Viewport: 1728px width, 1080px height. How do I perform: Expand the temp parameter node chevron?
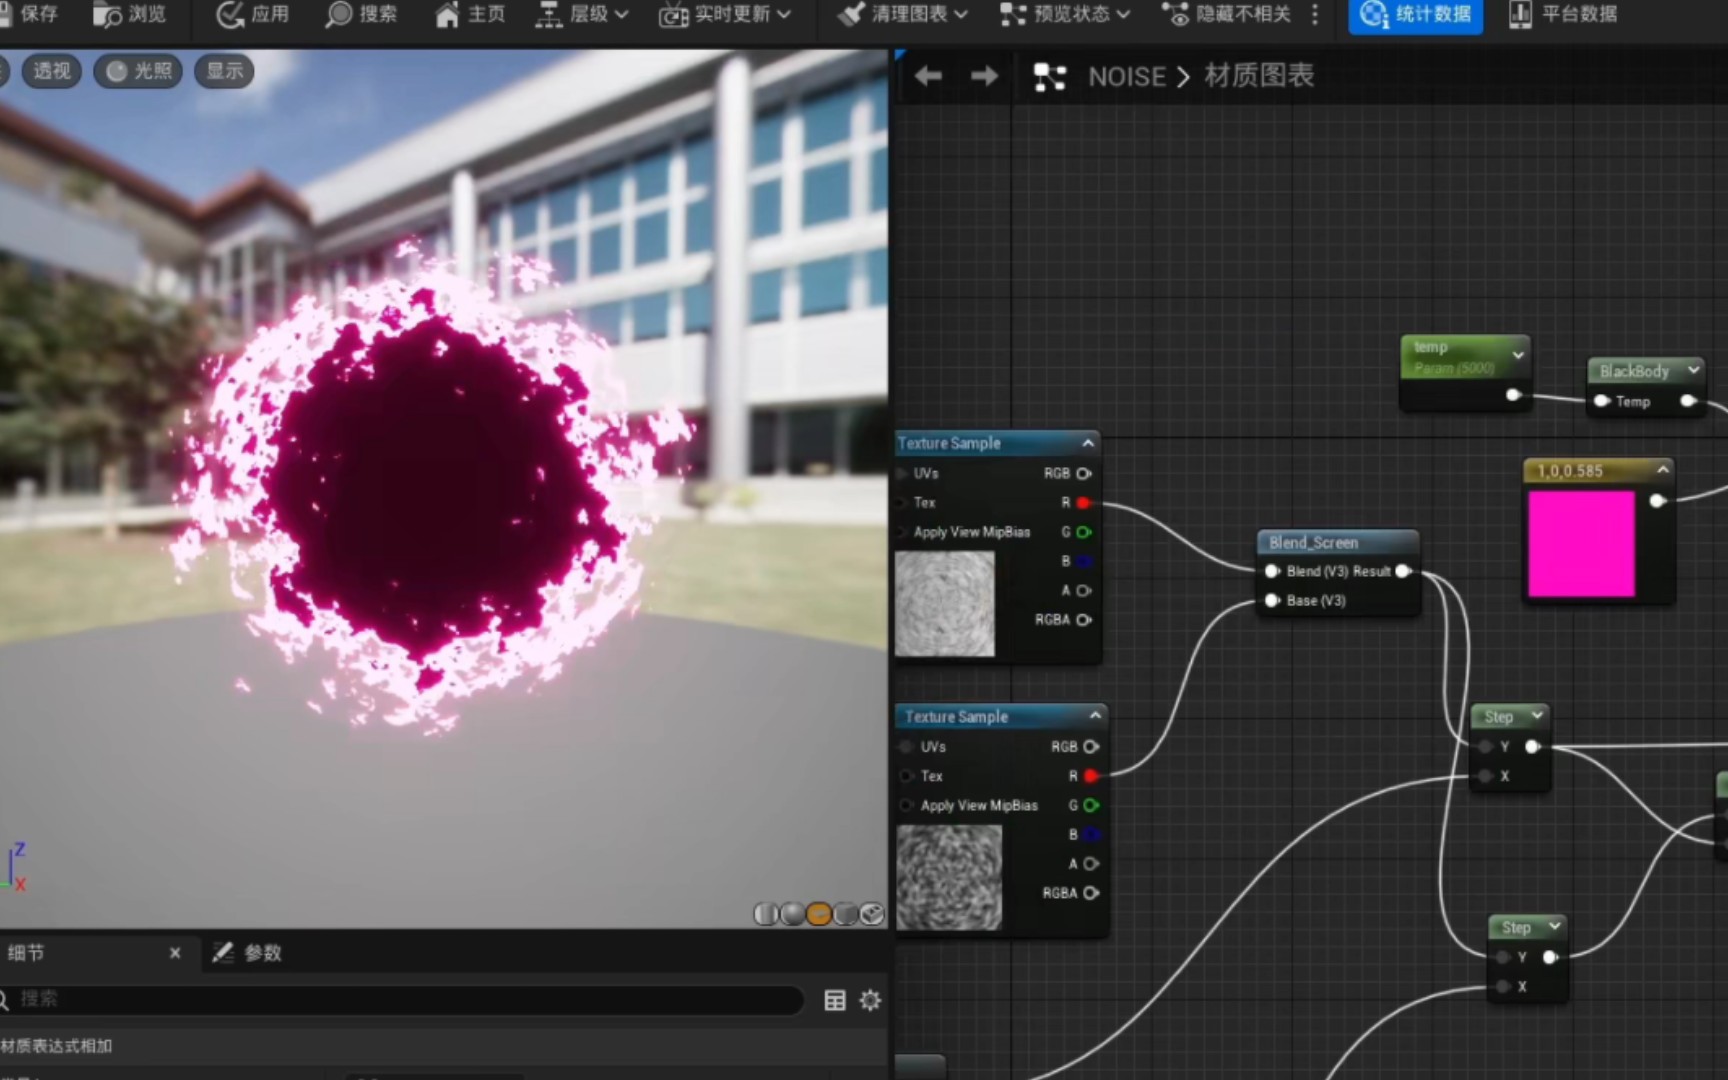pyautogui.click(x=1518, y=355)
